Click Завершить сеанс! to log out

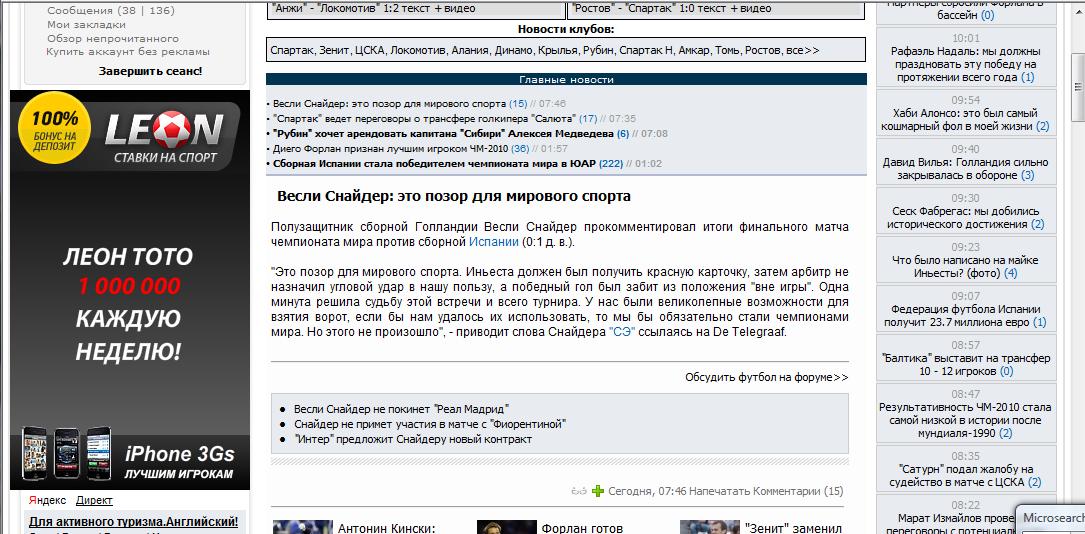click(x=150, y=71)
